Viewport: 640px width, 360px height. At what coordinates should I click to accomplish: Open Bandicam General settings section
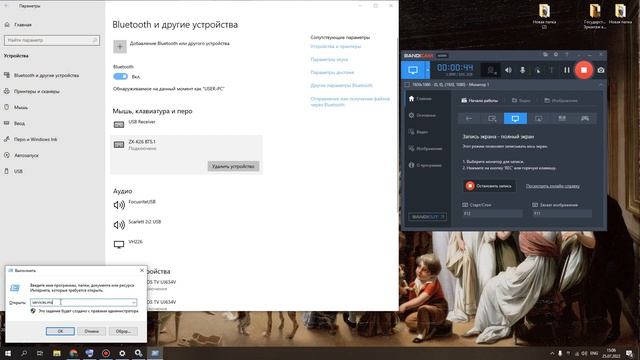click(x=422, y=116)
